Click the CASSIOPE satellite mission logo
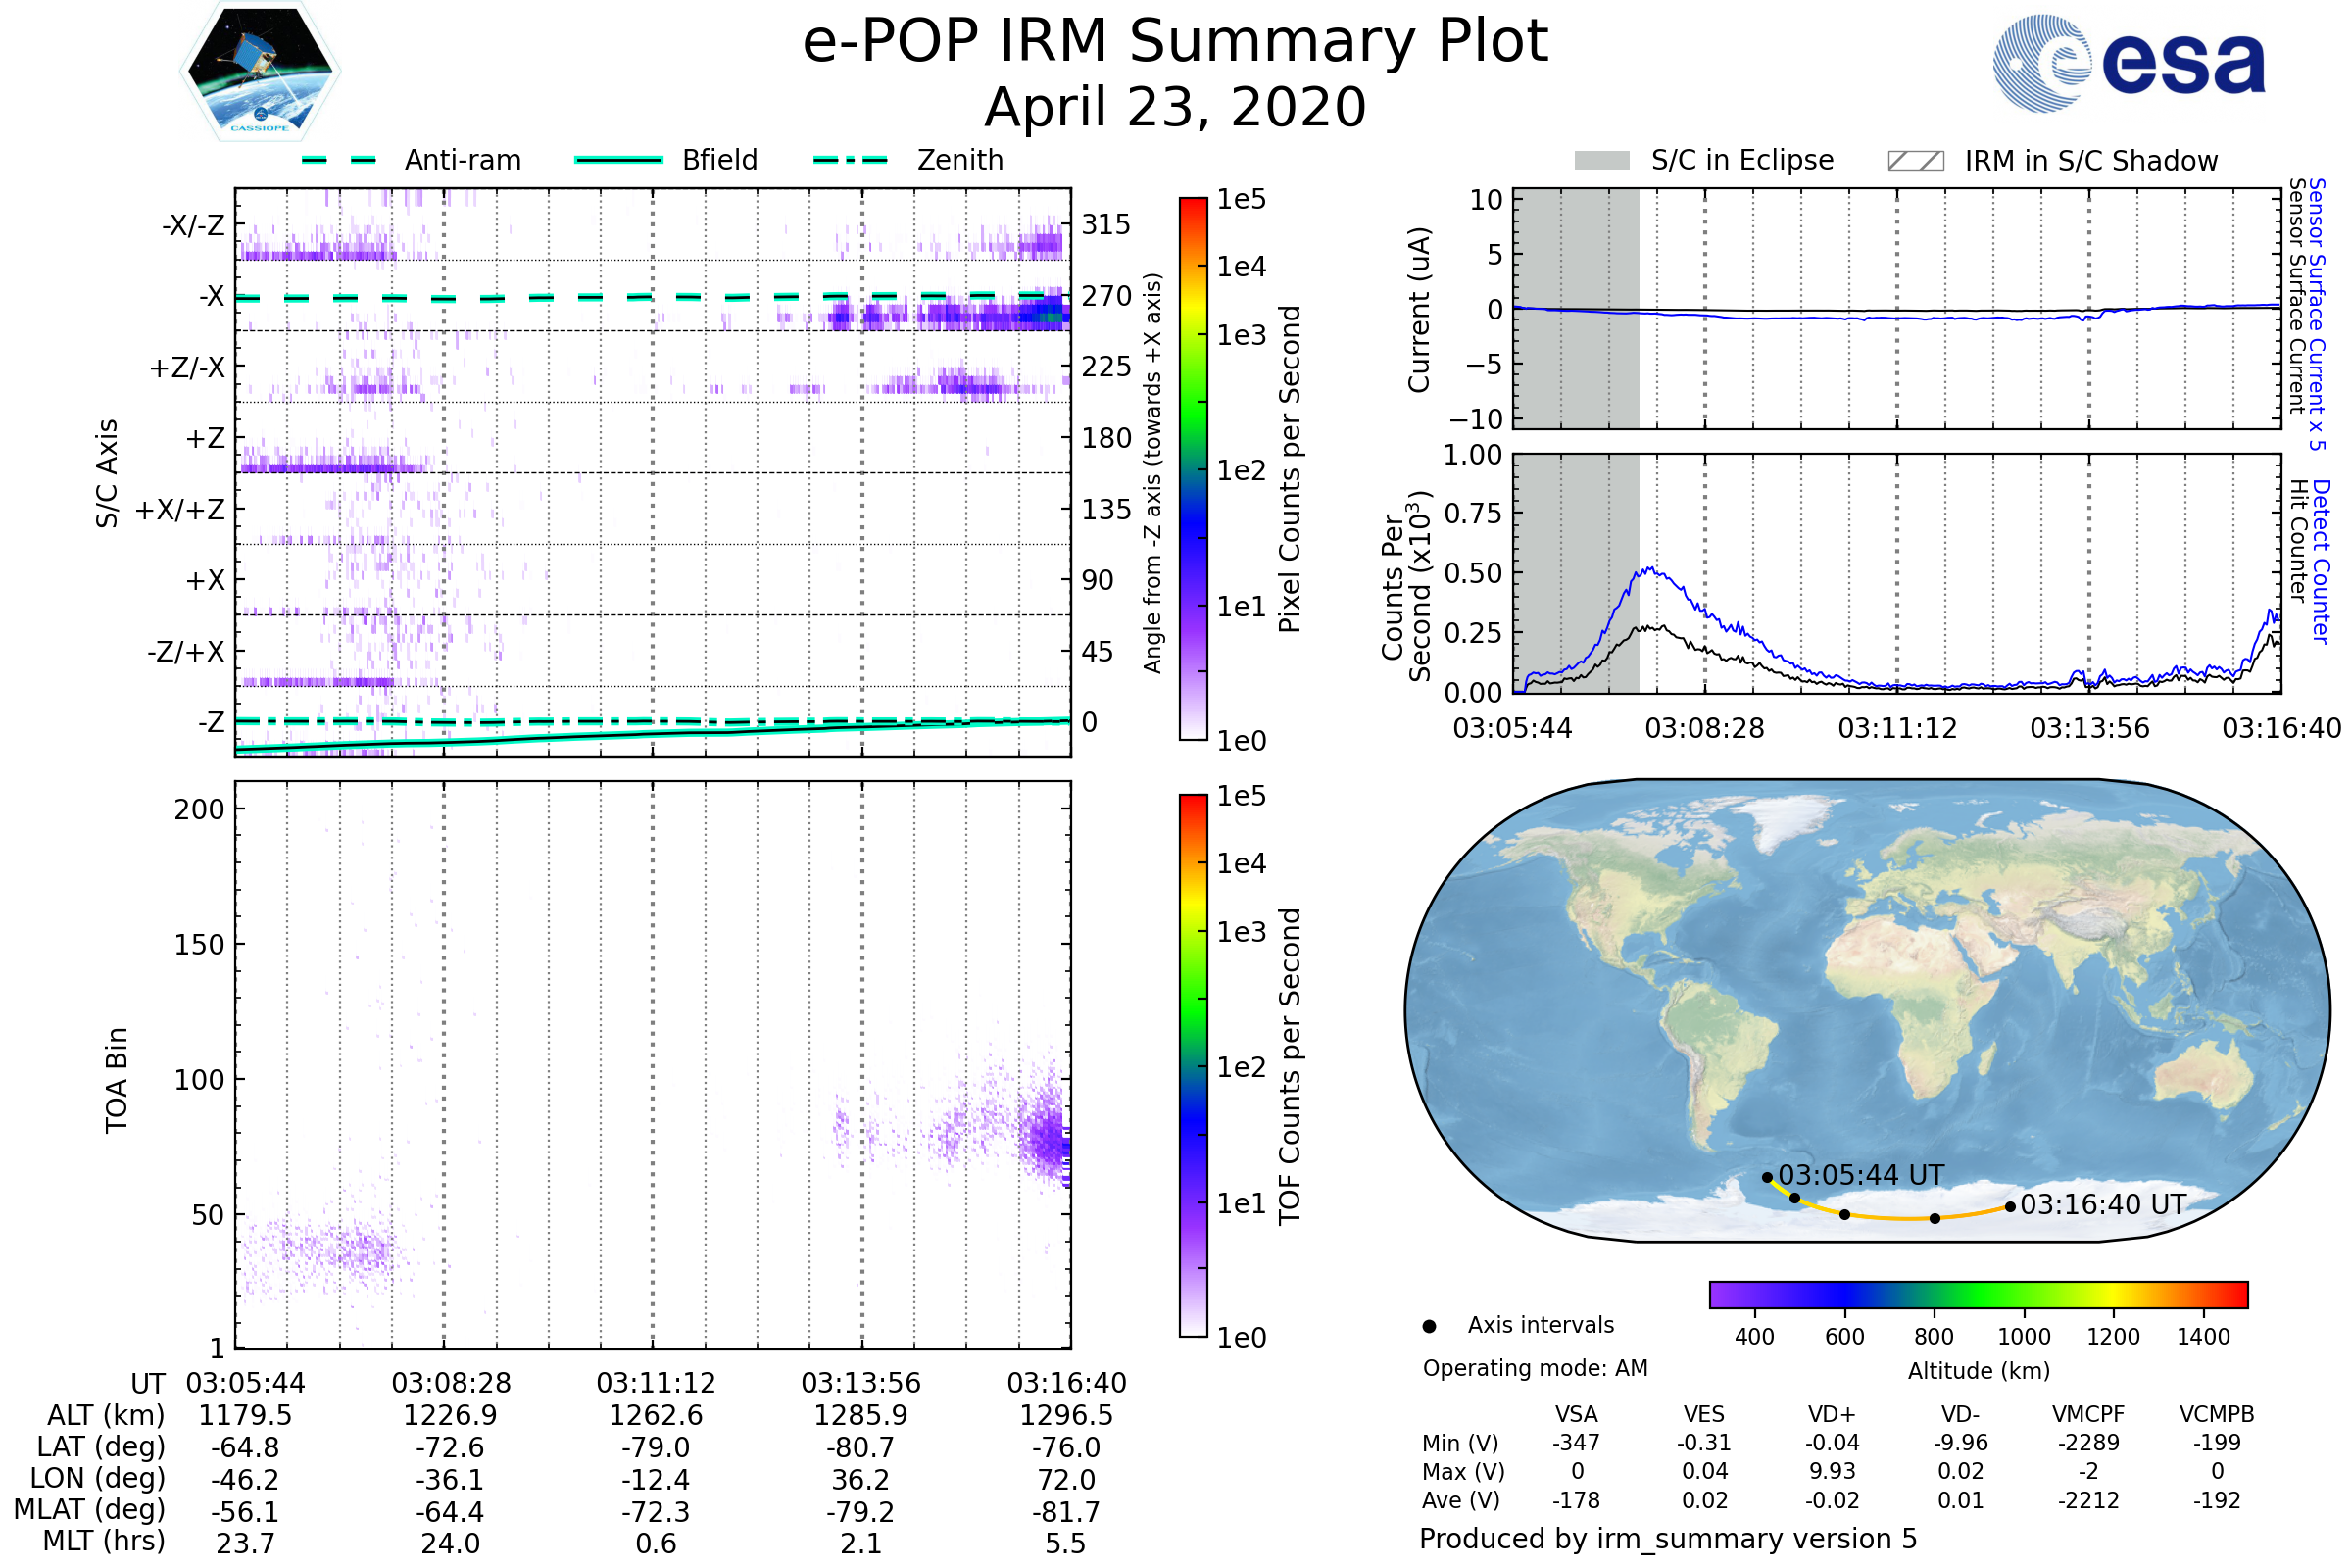This screenshot has height=1568, width=2352. coord(260,72)
